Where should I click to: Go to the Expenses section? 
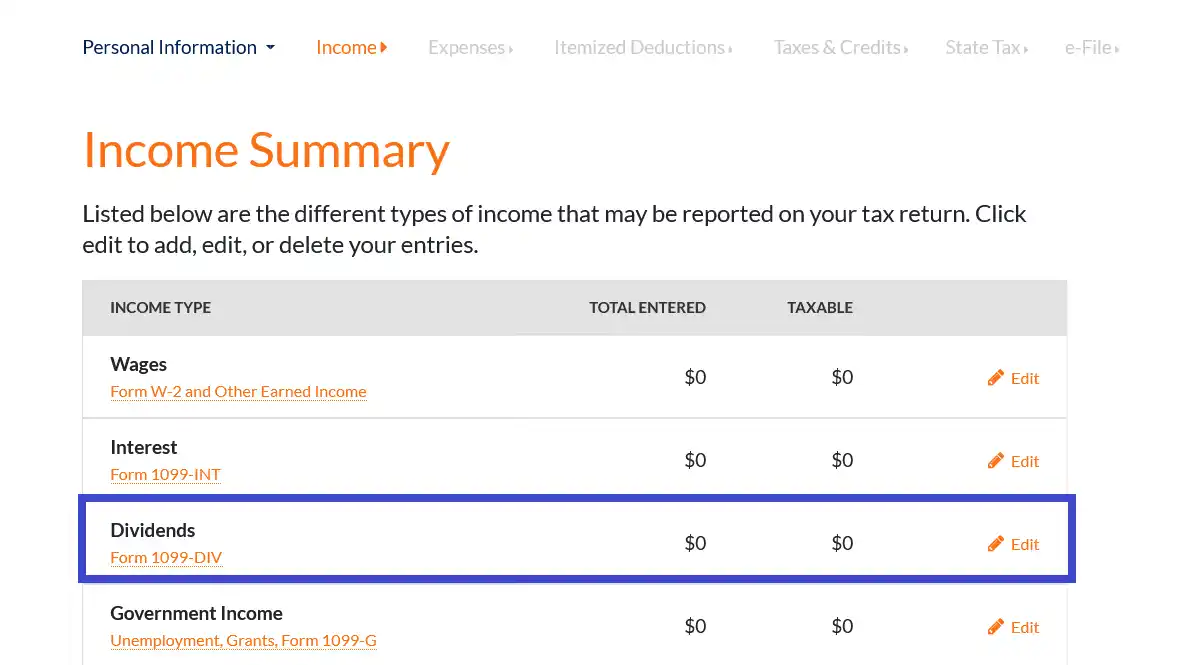(470, 47)
